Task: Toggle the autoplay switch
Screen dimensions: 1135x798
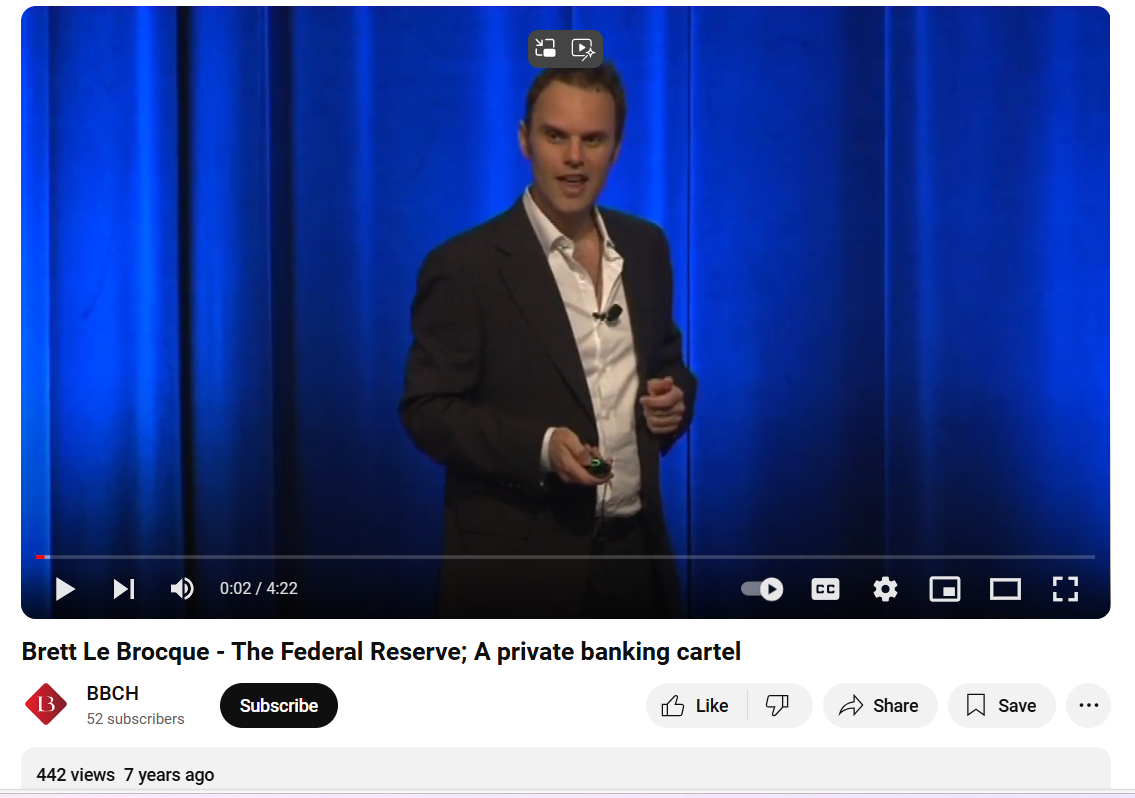Action: click(x=762, y=589)
